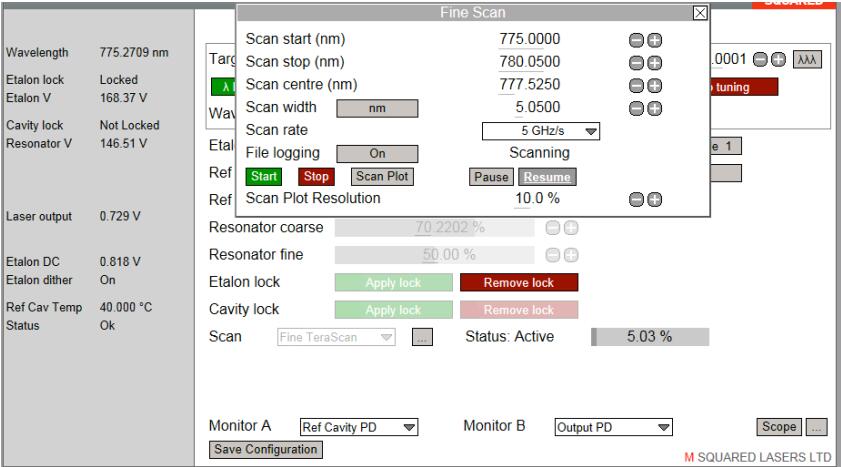Toggle Scan width nm unit button
841x467 pixels.
click(376, 108)
